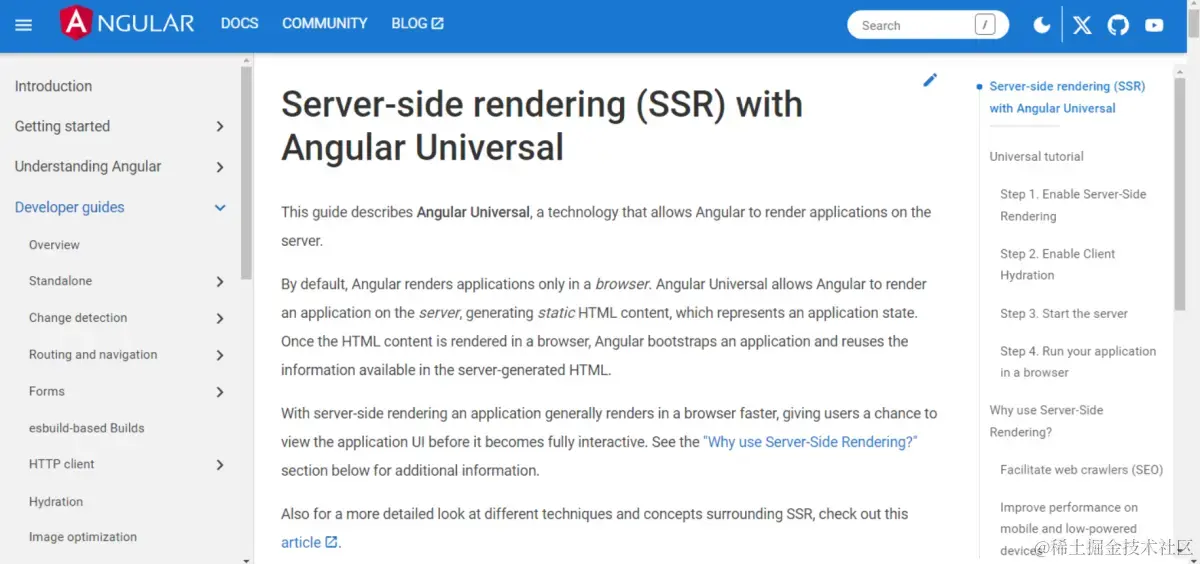Expand the Getting started section
The image size is (1200, 564).
pos(120,126)
